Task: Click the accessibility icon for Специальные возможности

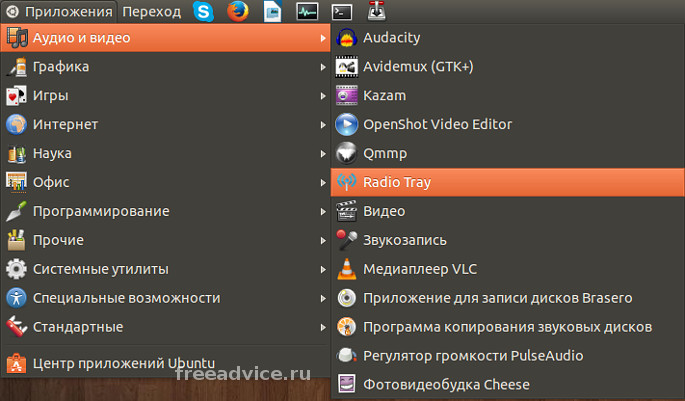Action: (17, 298)
